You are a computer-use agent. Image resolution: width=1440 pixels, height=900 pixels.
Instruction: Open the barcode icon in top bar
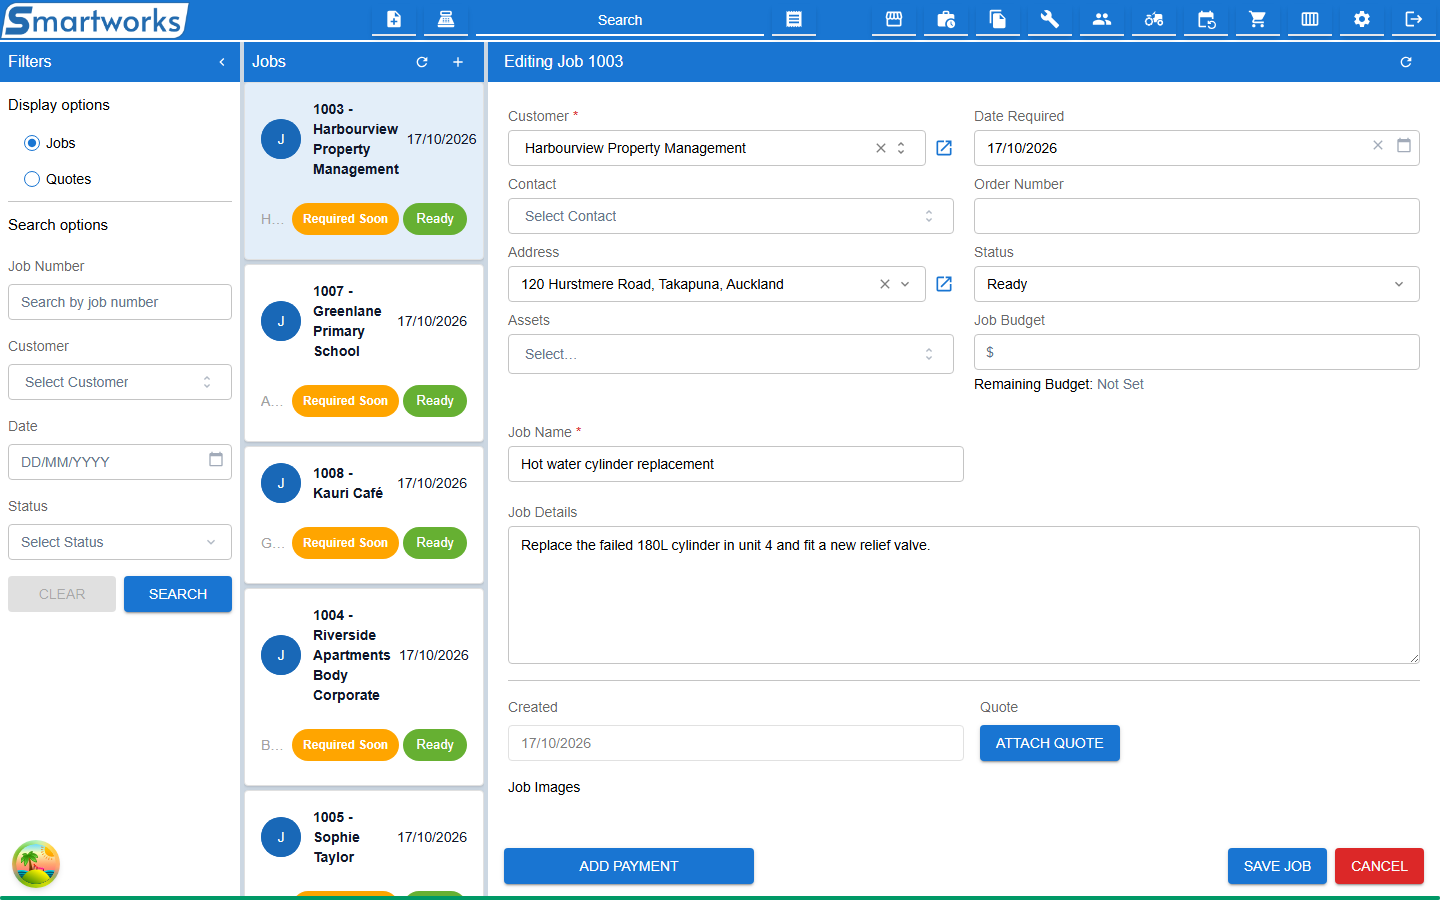(x=1310, y=19)
